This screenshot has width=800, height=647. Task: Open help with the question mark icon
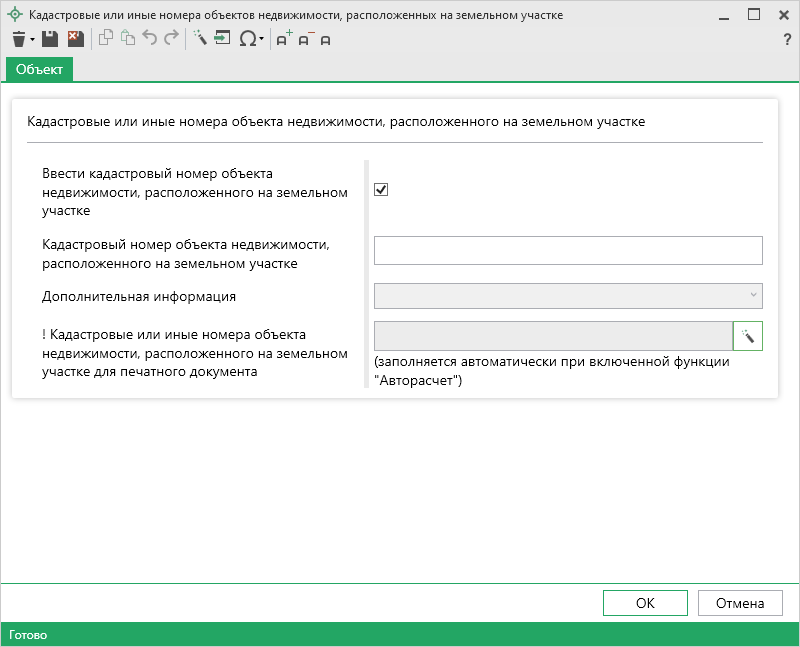click(787, 39)
